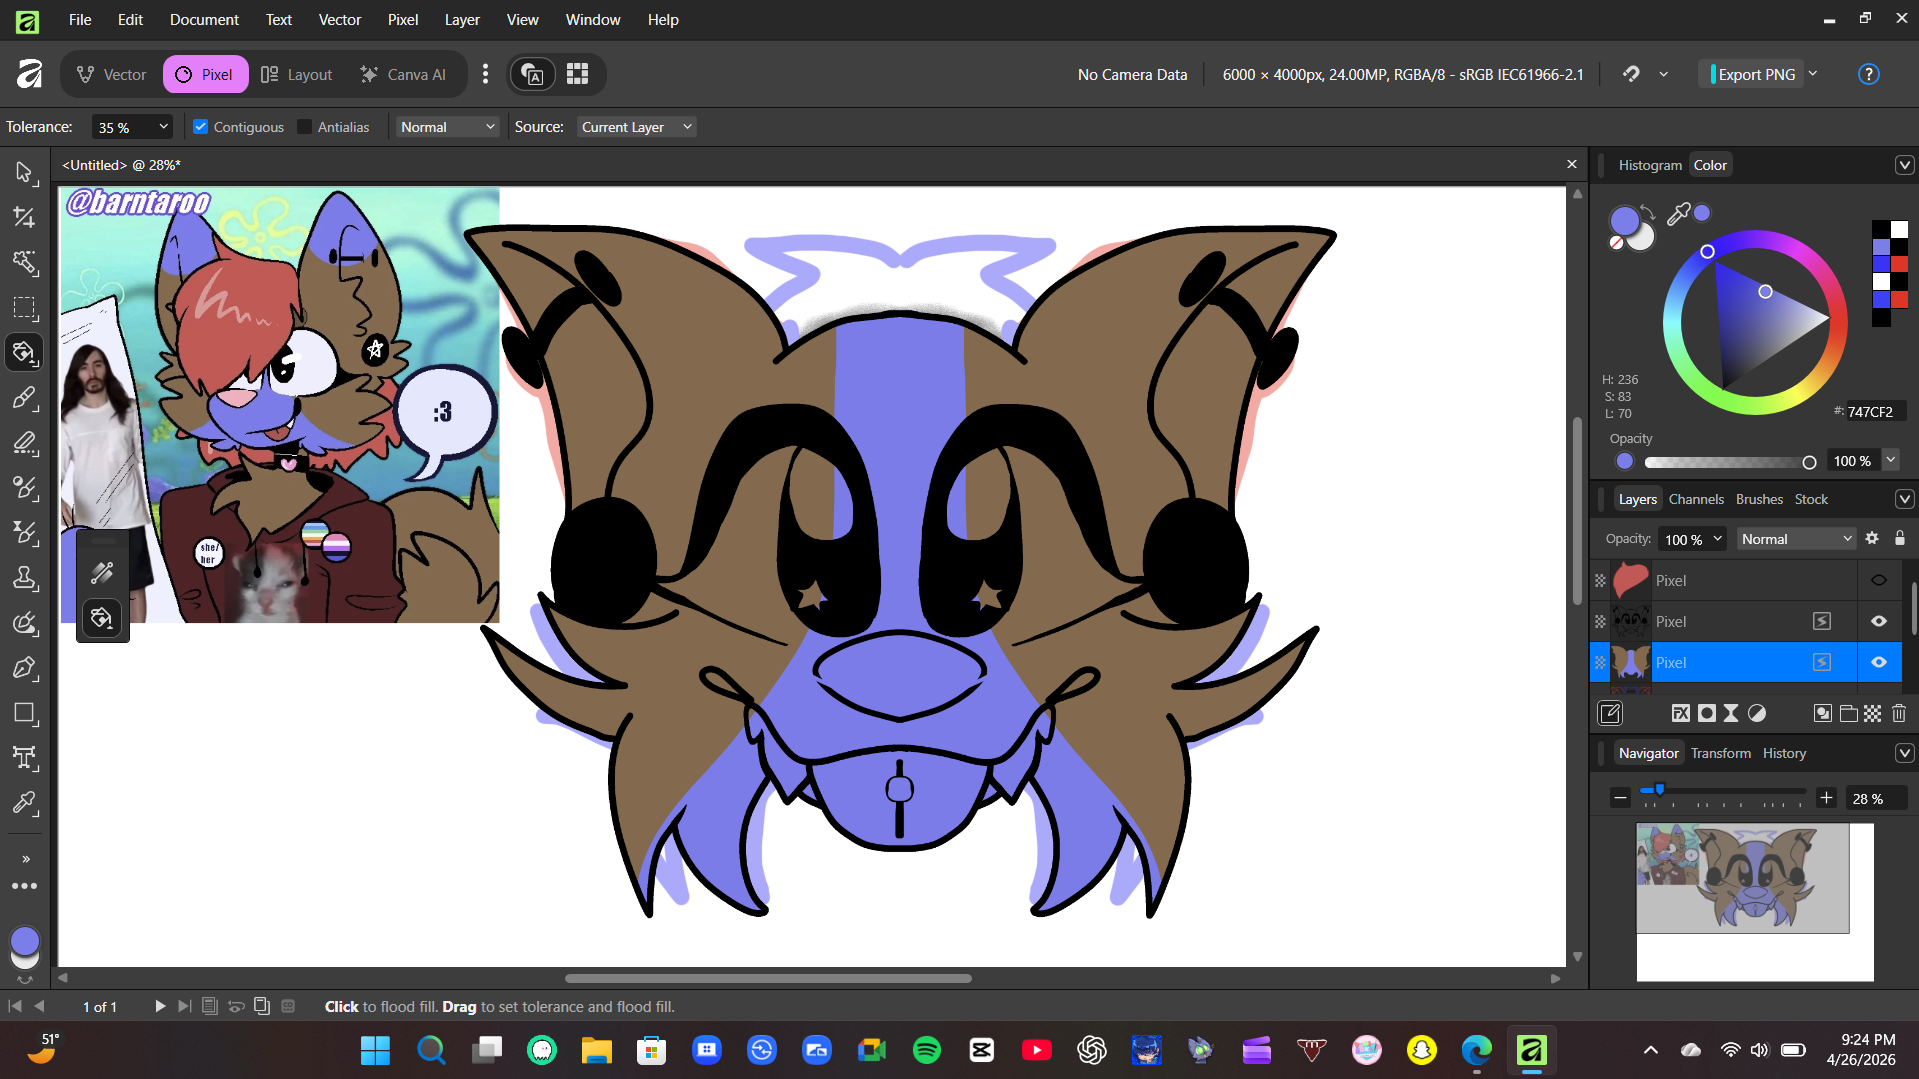Open flood fill blend mode Normal dropdown

[447, 127]
